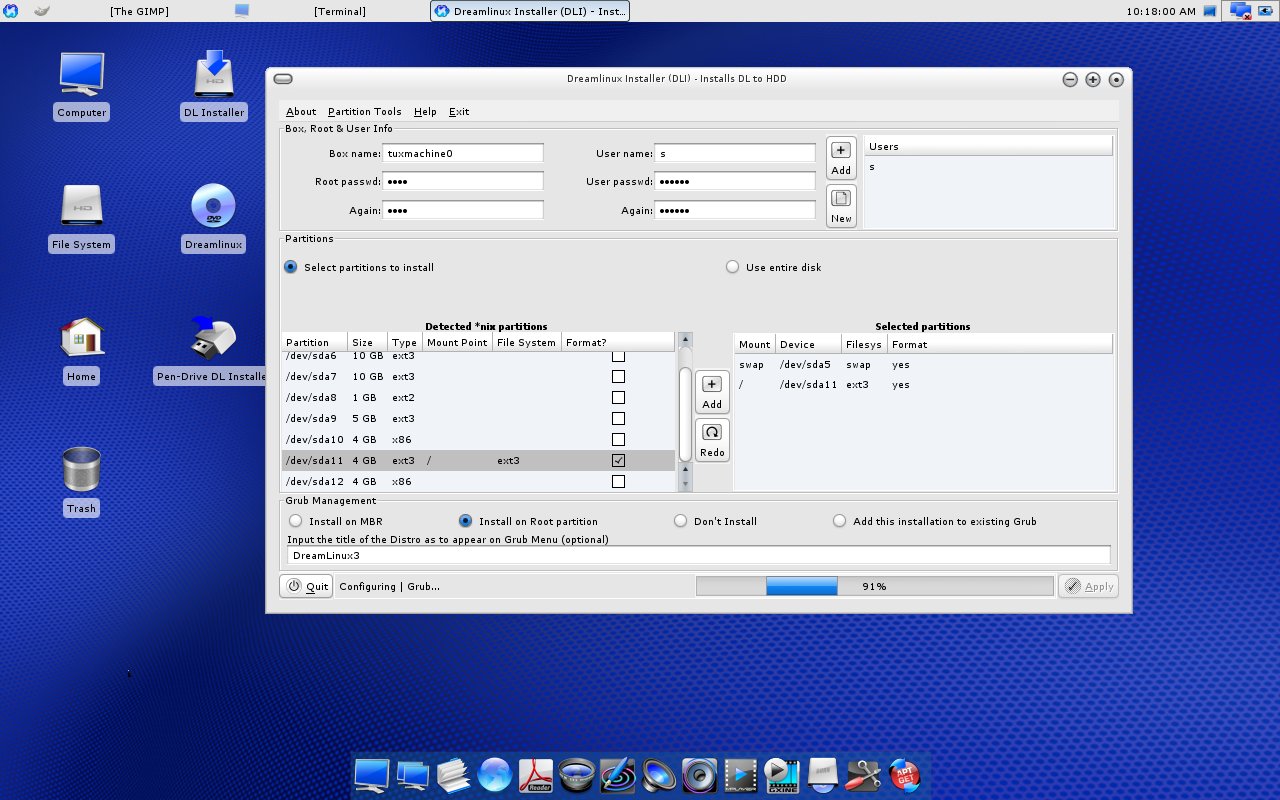Click the Add user button

841,159
